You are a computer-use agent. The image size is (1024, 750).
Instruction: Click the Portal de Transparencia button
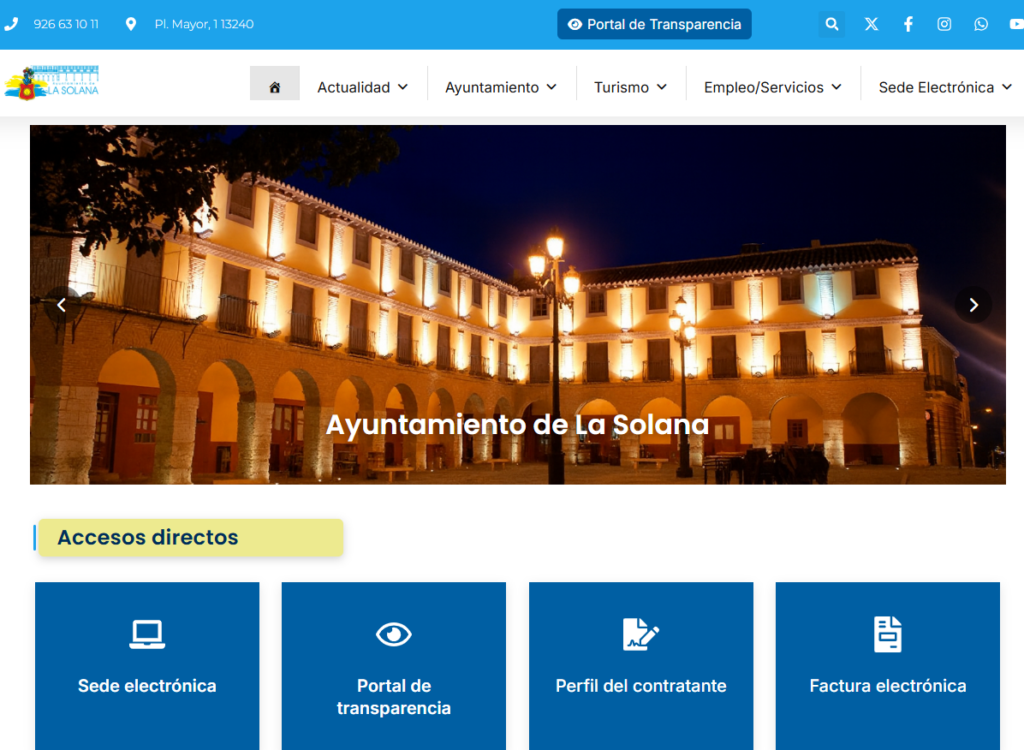[x=654, y=24]
